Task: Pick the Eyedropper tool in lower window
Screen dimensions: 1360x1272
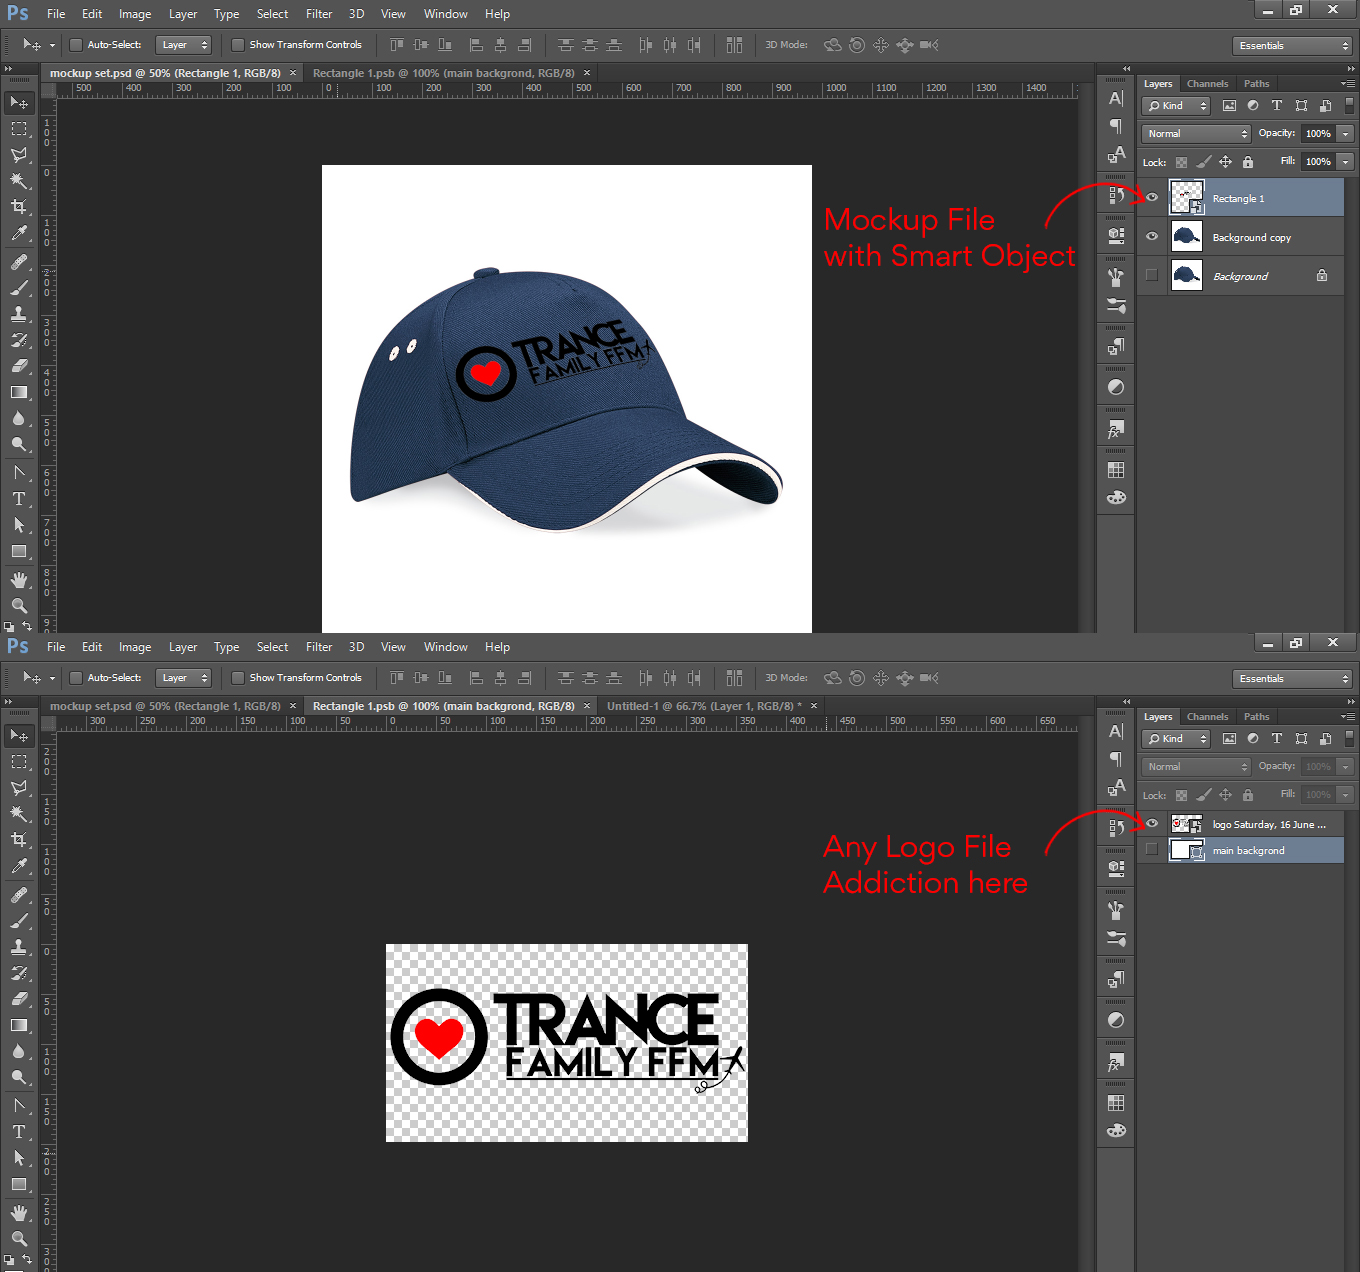Action: [19, 866]
